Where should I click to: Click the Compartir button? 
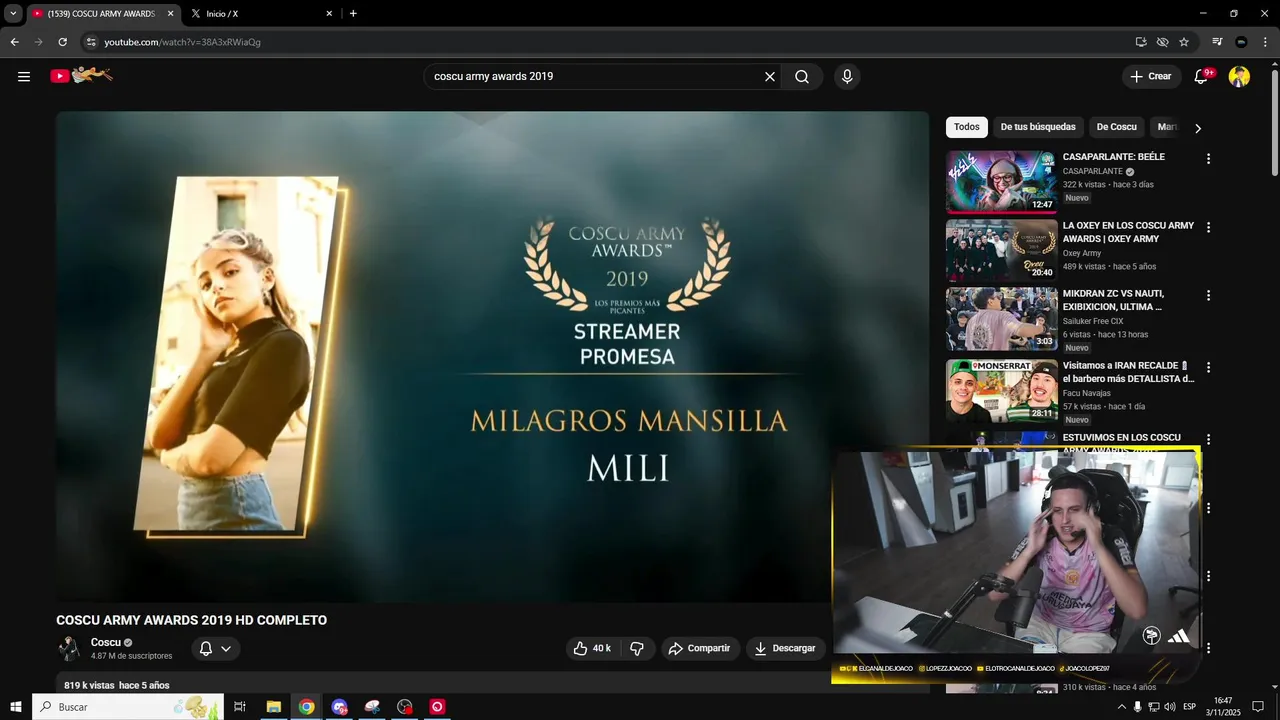point(700,648)
